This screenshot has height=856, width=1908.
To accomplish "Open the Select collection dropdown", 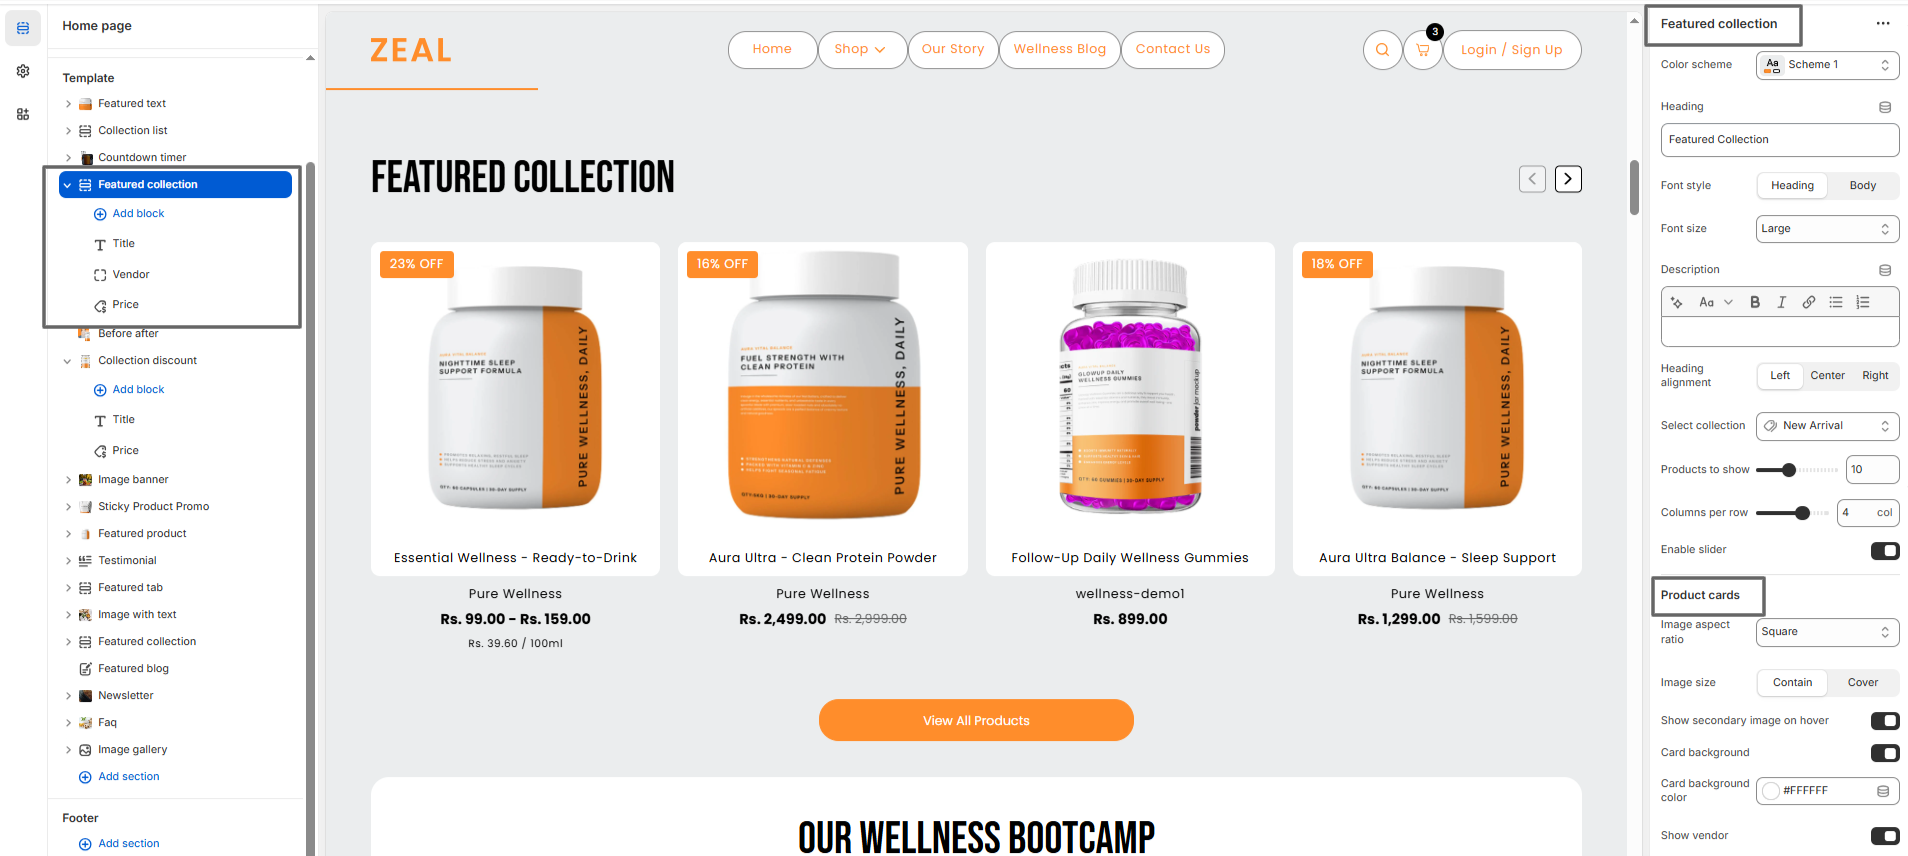I will pos(1827,426).
